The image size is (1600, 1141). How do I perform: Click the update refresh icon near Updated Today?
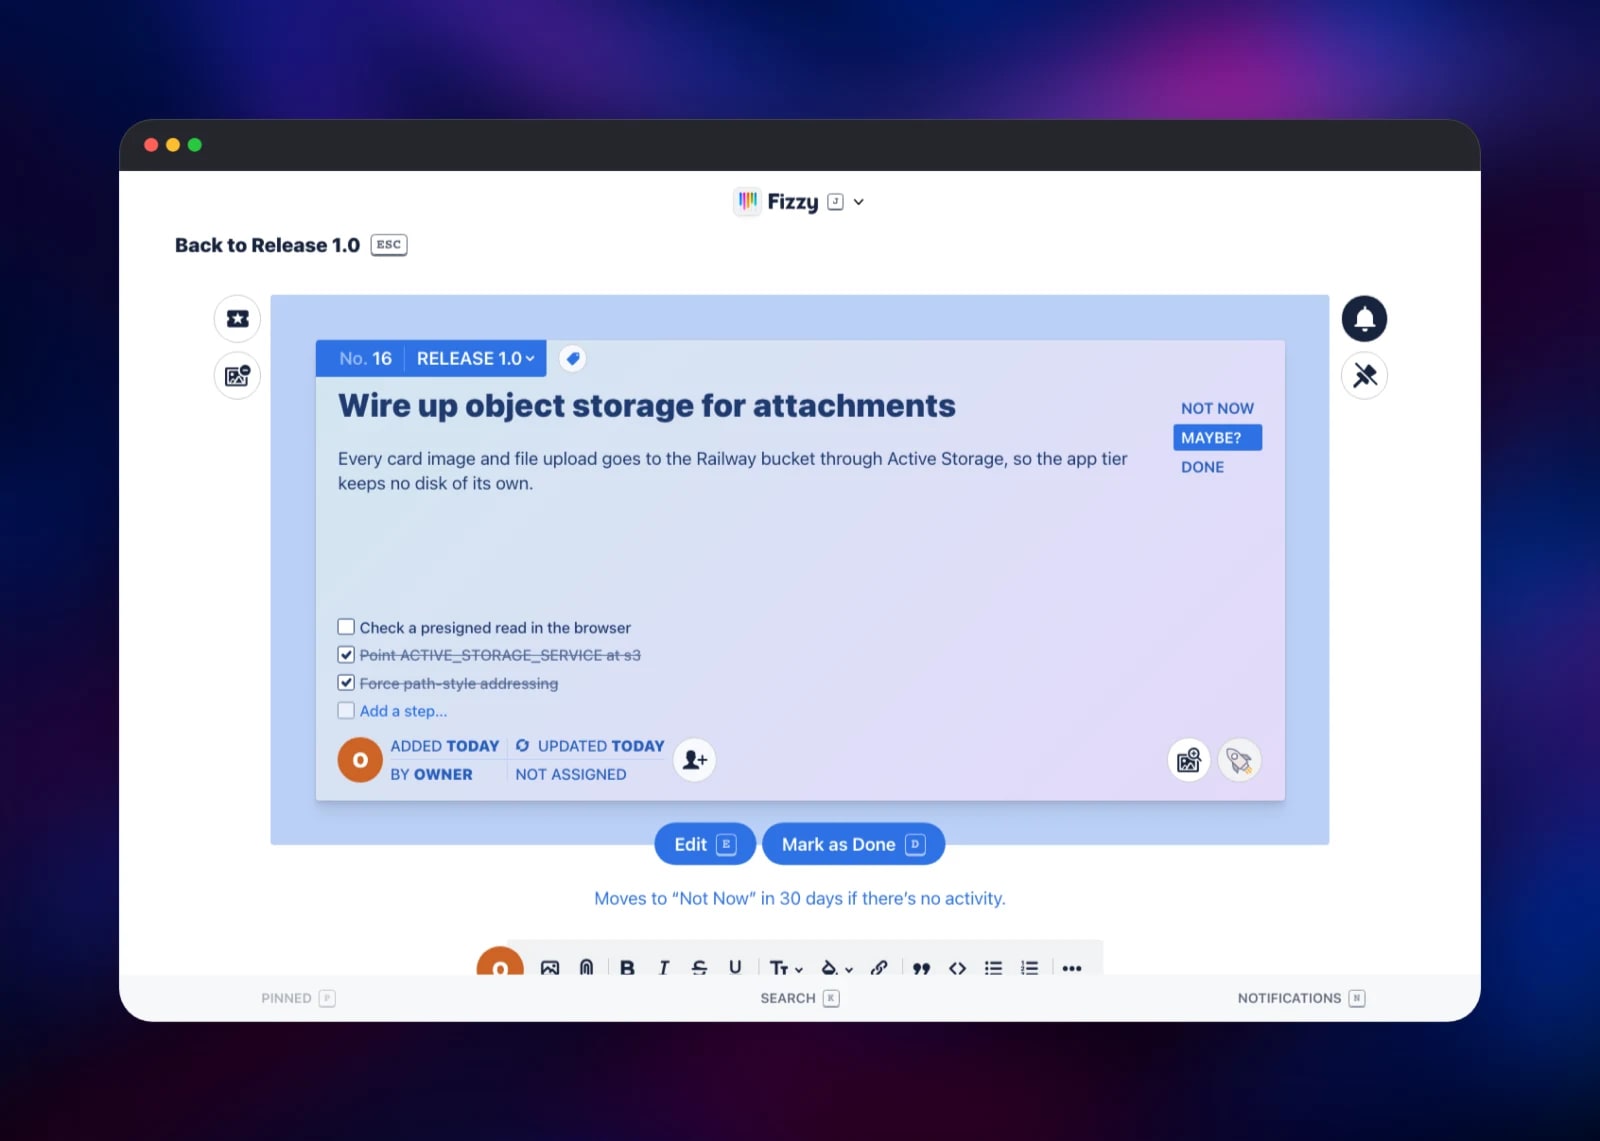(522, 746)
